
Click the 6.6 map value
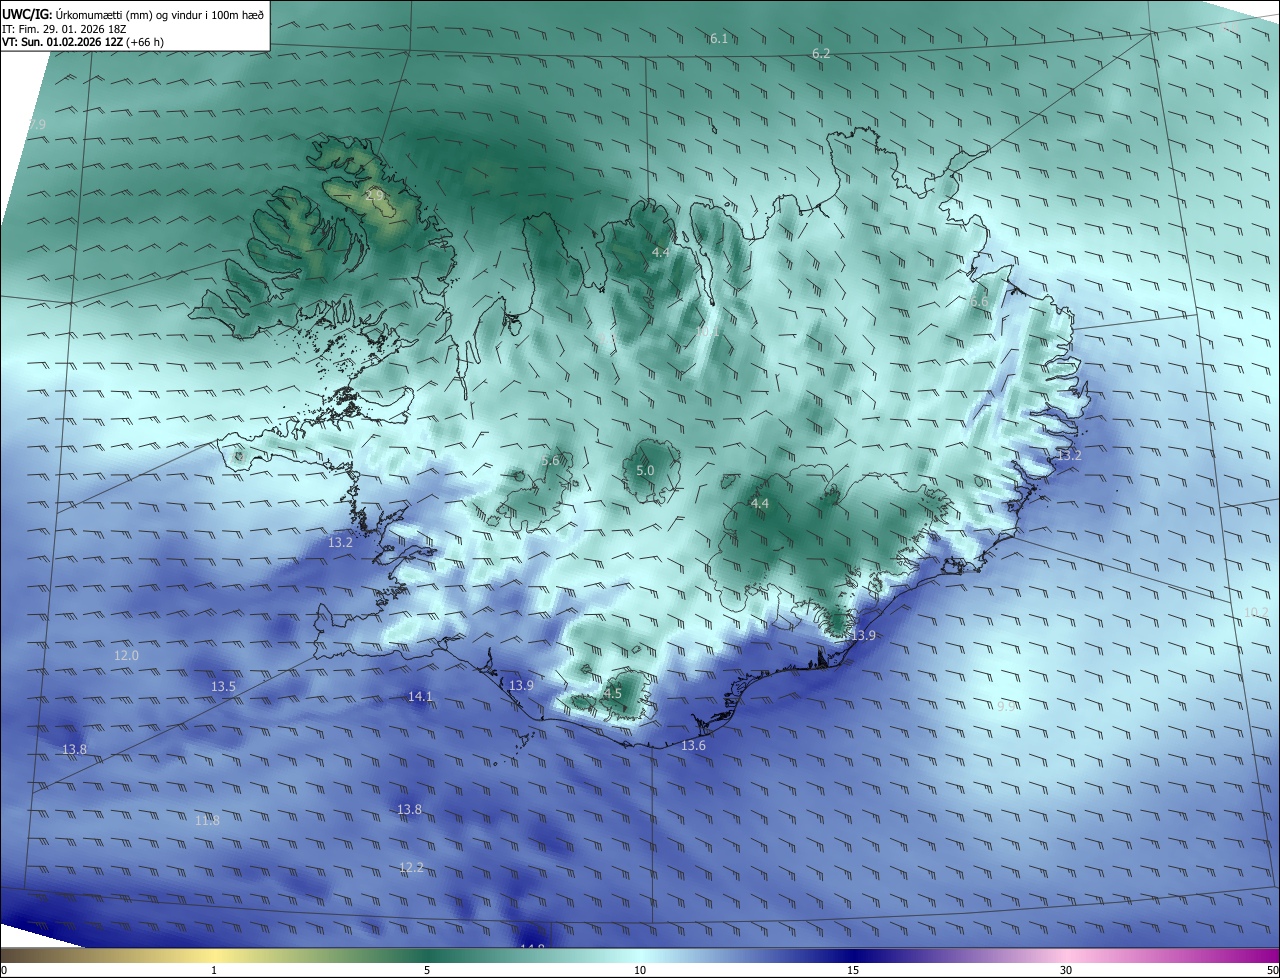tap(979, 301)
